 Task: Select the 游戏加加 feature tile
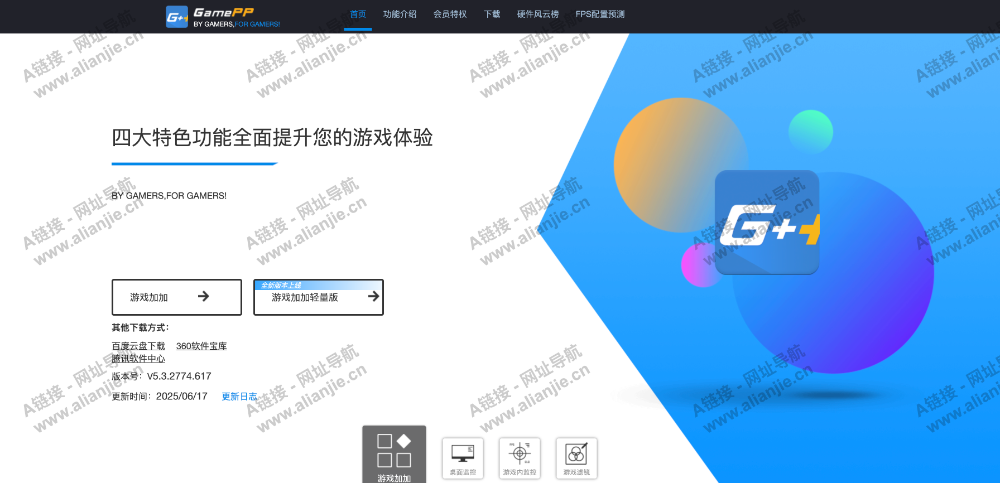394,454
